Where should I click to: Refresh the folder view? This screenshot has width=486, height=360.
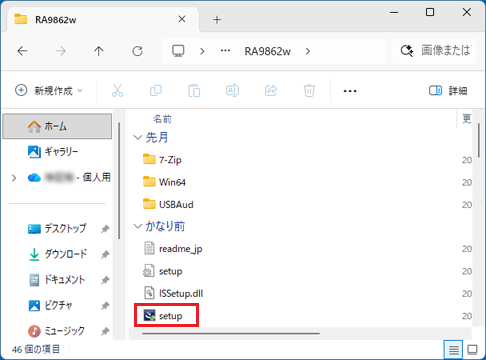tap(137, 51)
